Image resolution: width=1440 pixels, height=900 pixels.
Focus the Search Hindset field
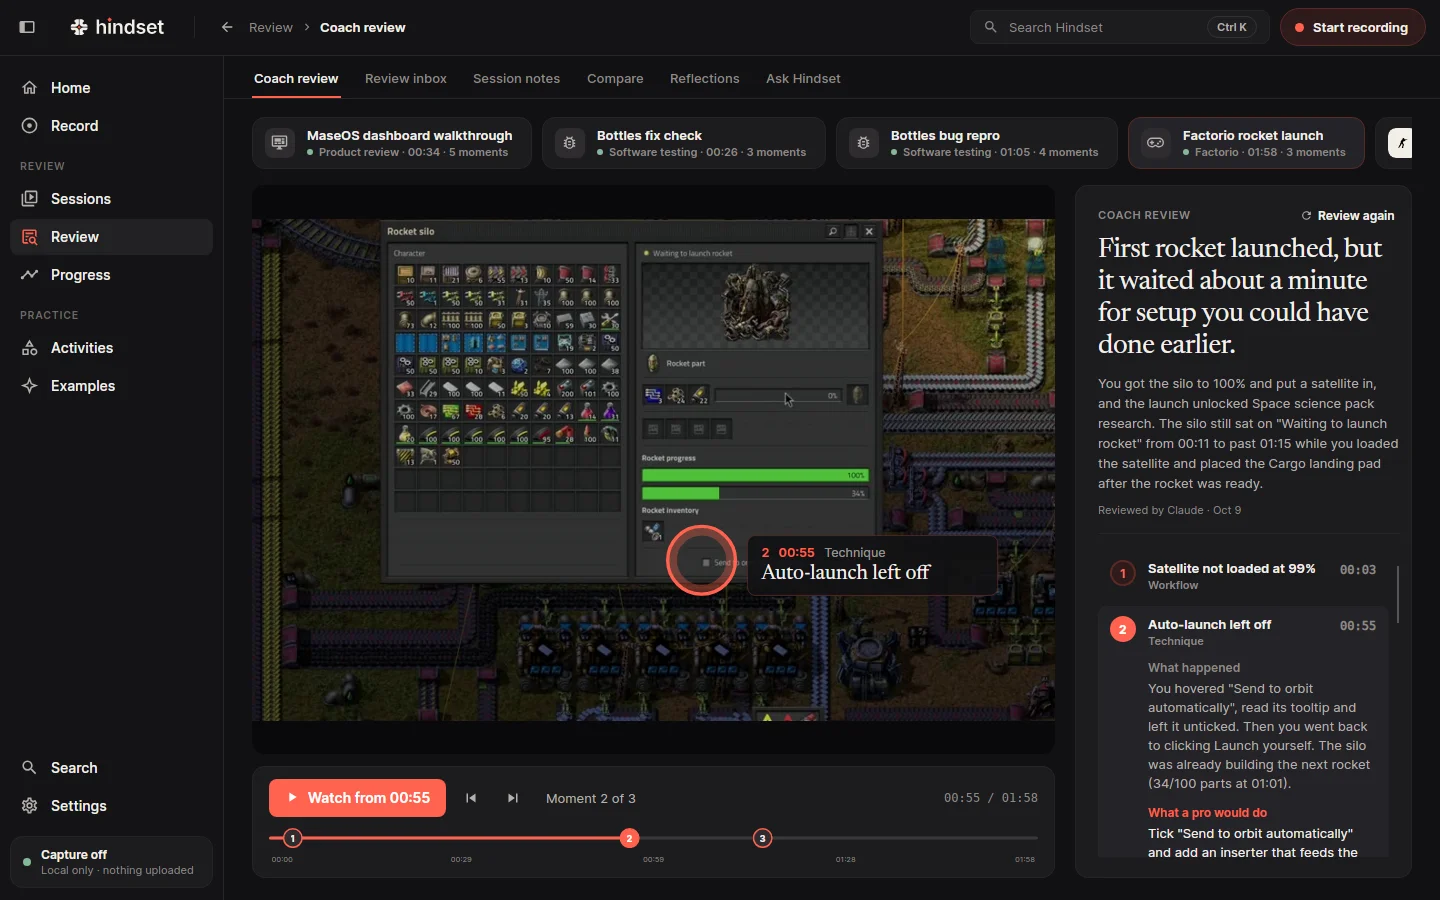click(x=1119, y=27)
